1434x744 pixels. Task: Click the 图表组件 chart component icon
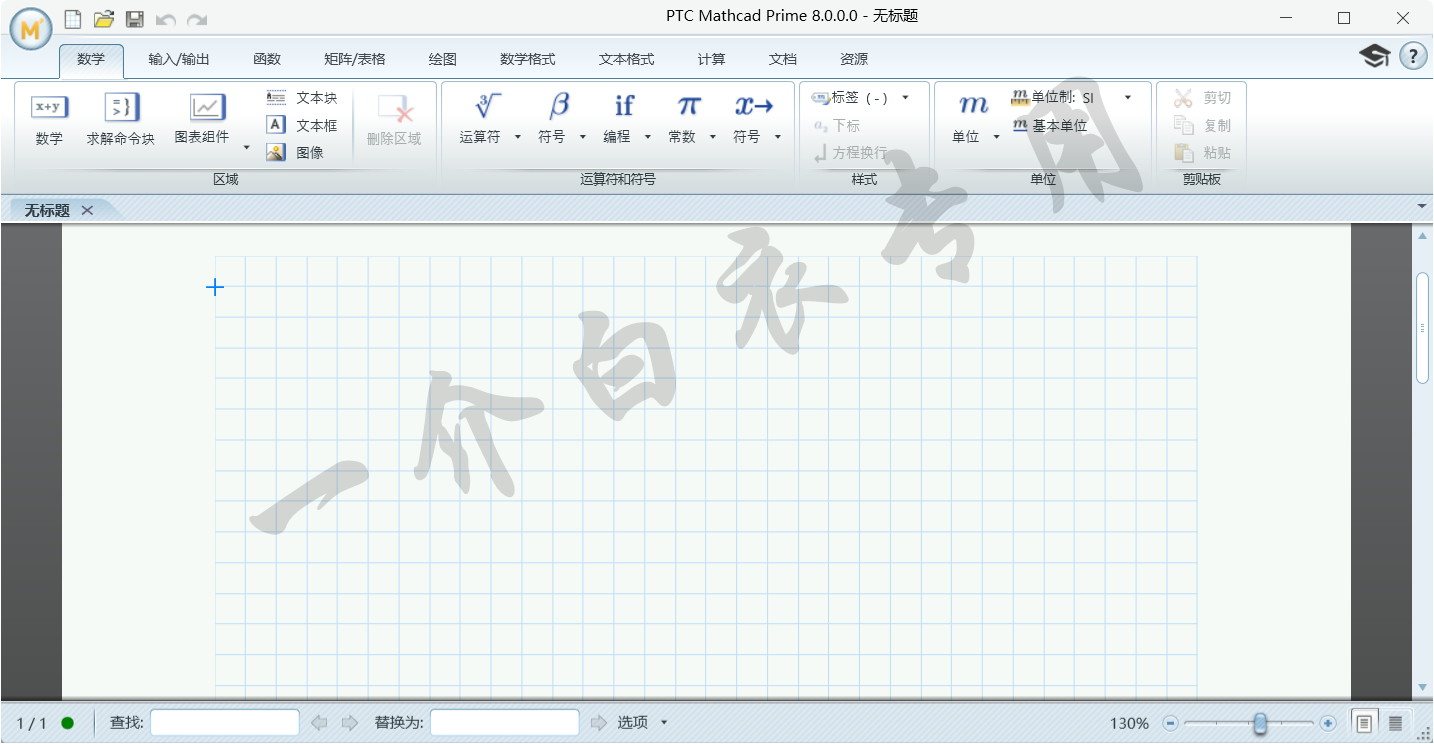(207, 108)
